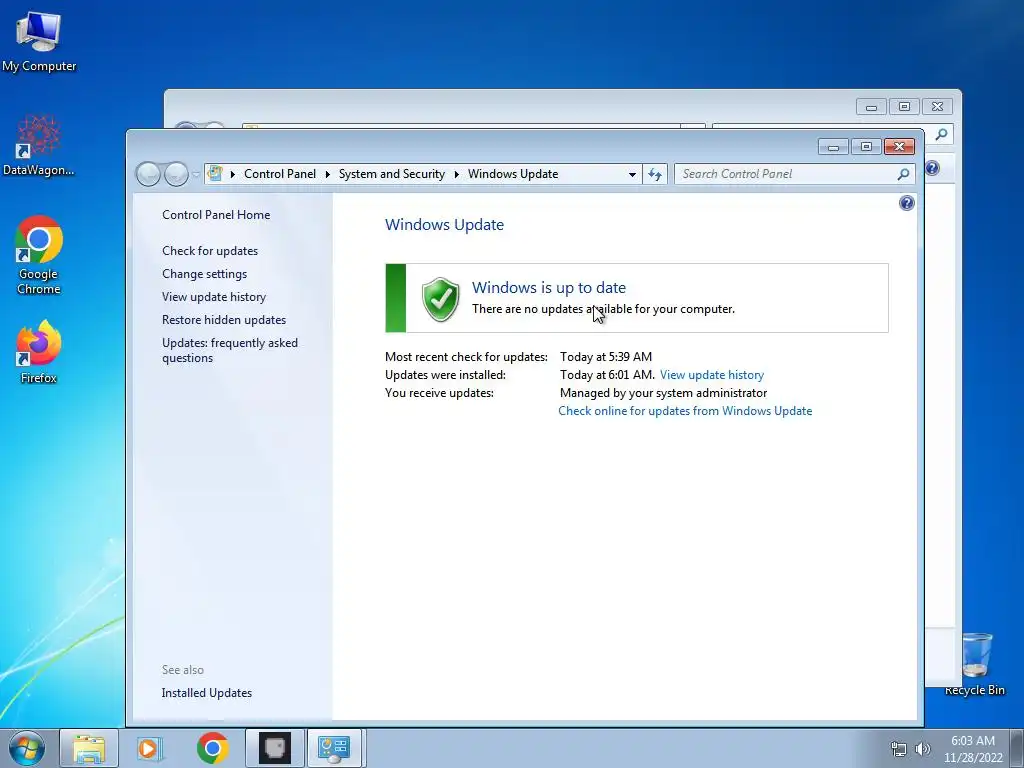Check online for updates from Windows Update
This screenshot has height=768, width=1024.
click(x=685, y=411)
